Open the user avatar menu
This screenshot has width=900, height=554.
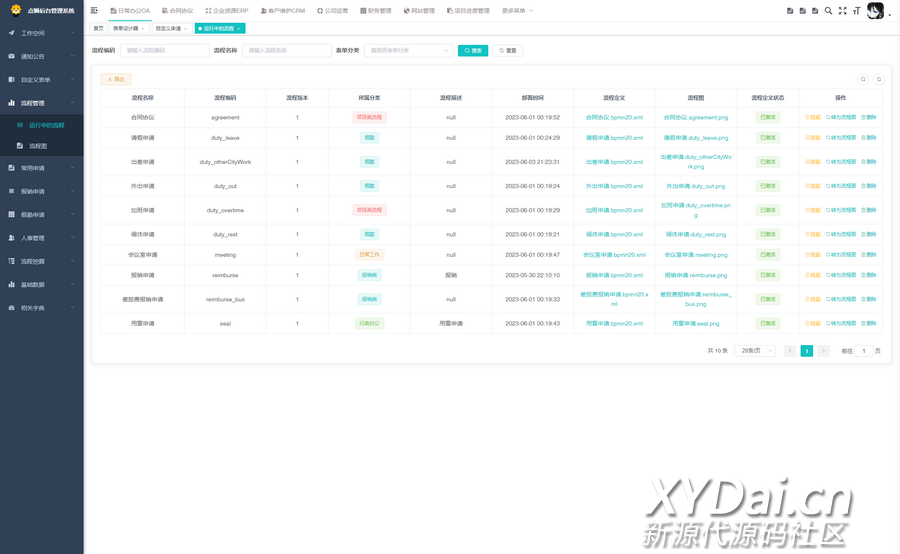876,11
